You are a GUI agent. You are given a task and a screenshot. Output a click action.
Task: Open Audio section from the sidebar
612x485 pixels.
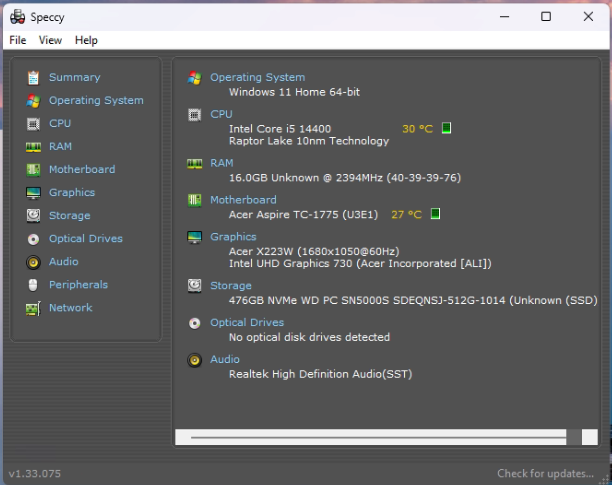click(64, 261)
